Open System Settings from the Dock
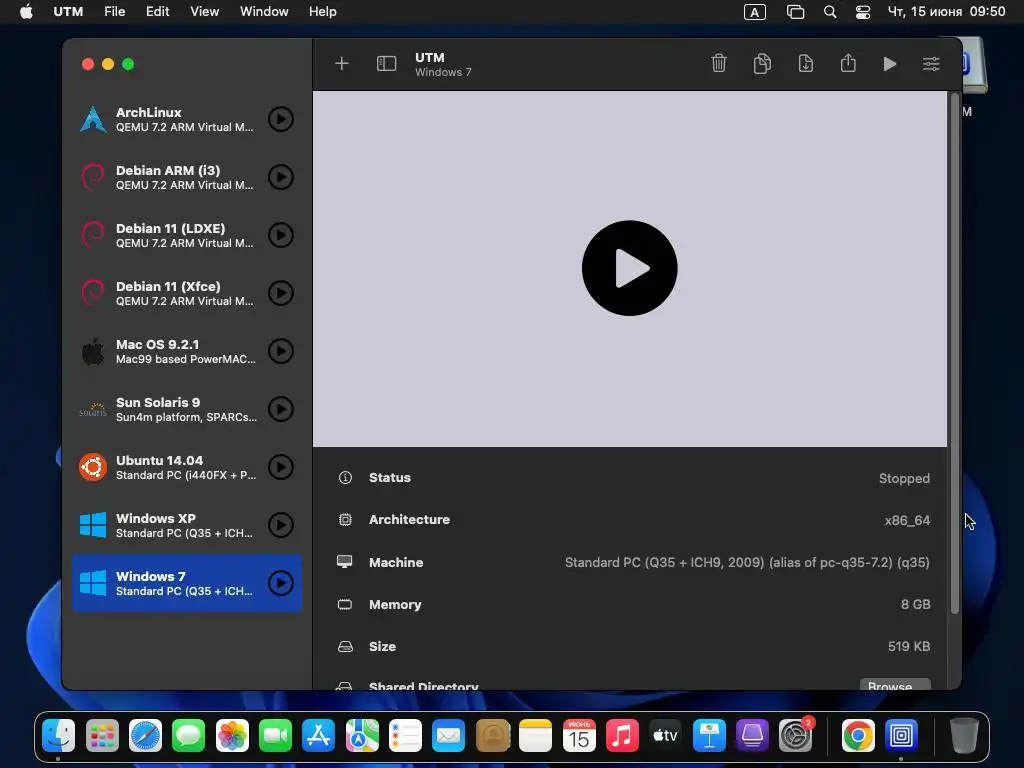The width and height of the screenshot is (1024, 768). click(x=795, y=736)
